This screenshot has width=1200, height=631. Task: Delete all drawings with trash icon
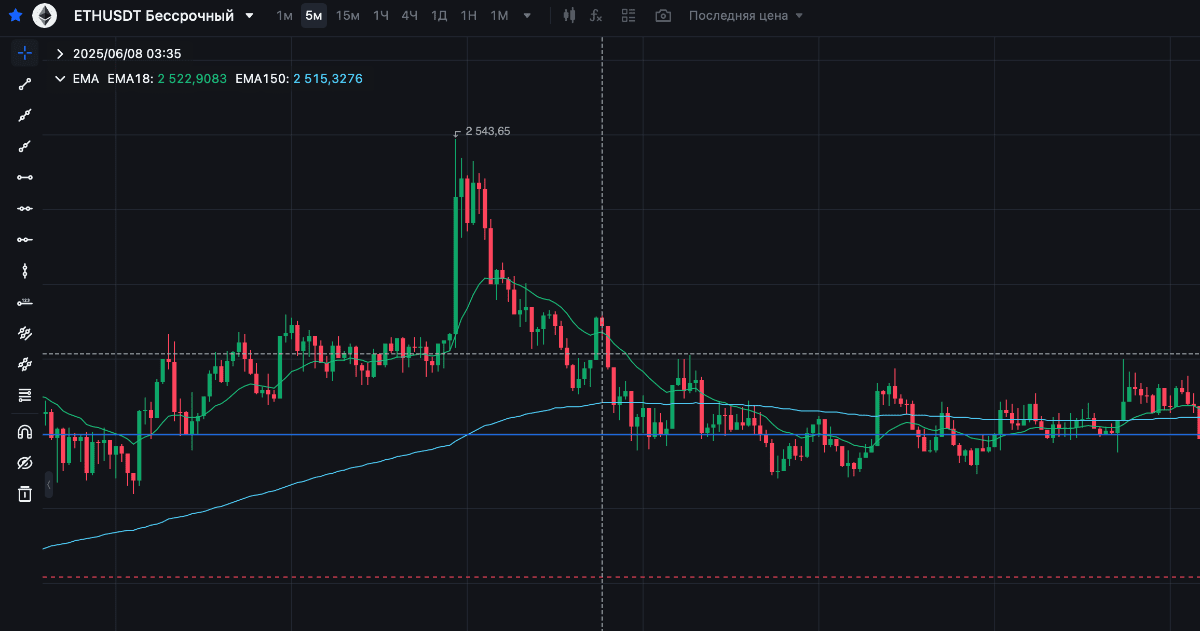(25, 494)
